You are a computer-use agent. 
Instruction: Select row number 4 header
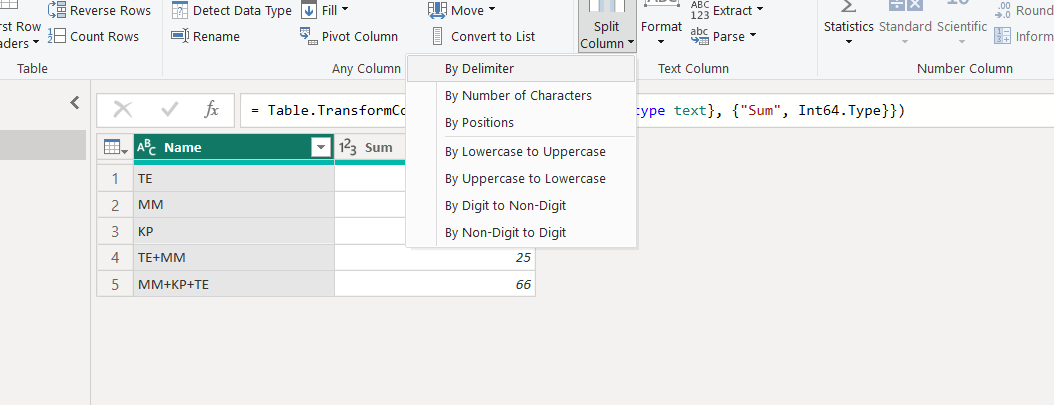click(116, 258)
